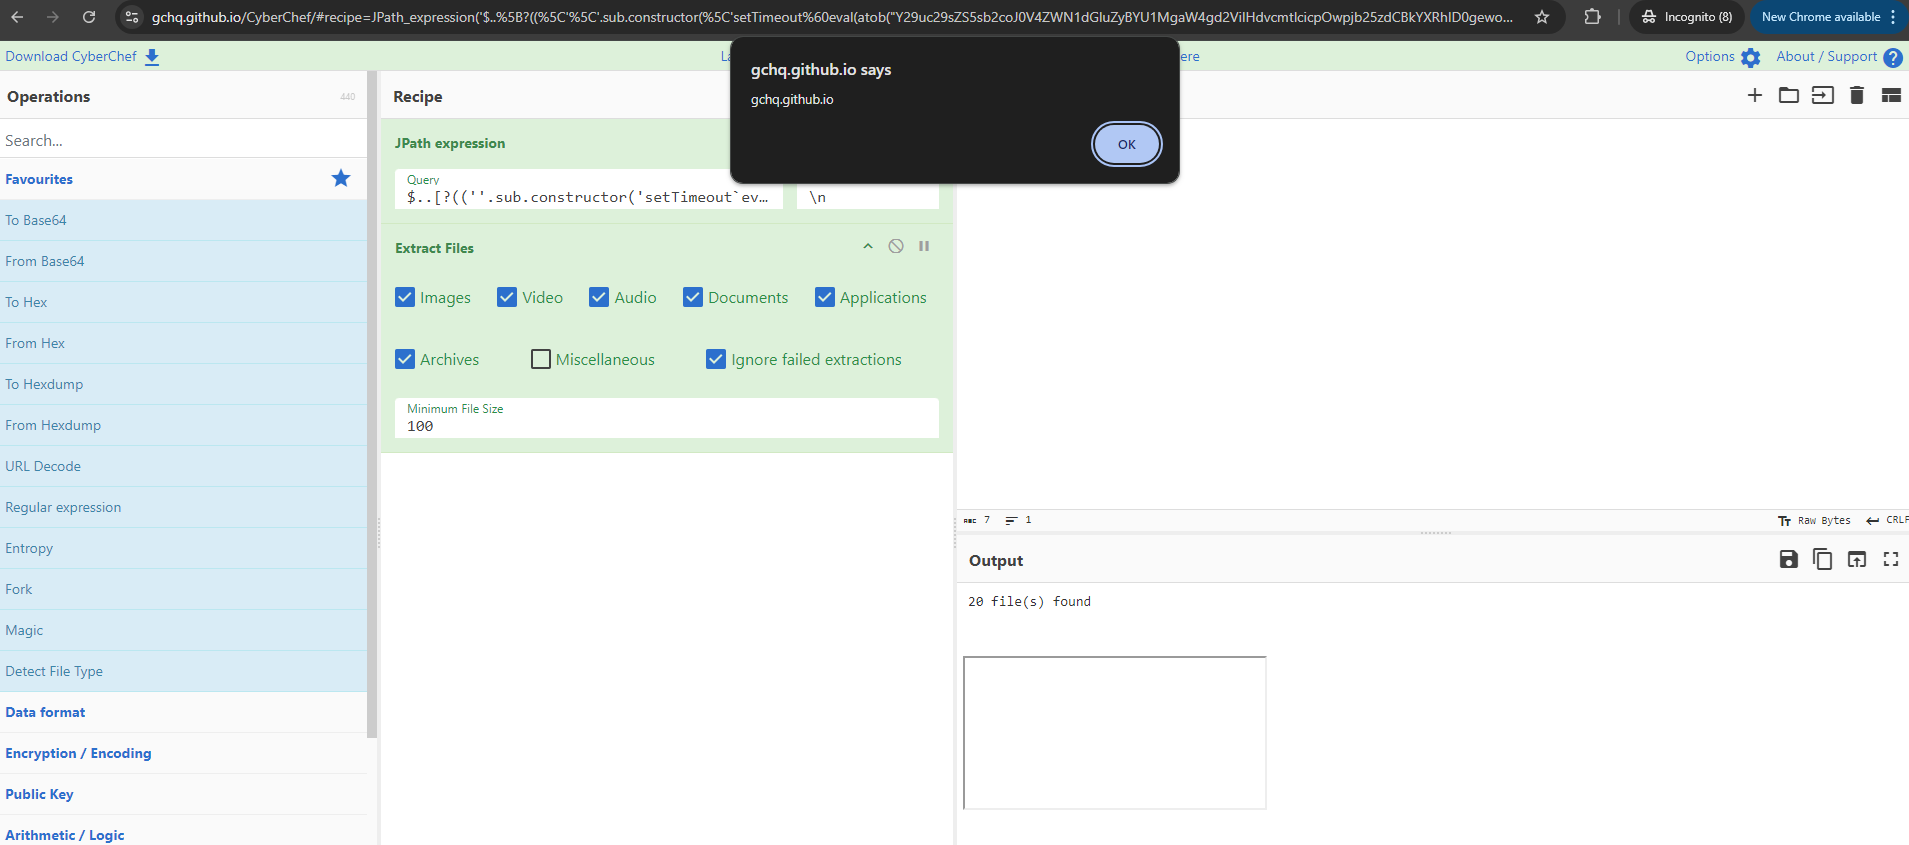Collapse the Extract Files operation arrow
This screenshot has width=1909, height=845.
pyautogui.click(x=868, y=246)
